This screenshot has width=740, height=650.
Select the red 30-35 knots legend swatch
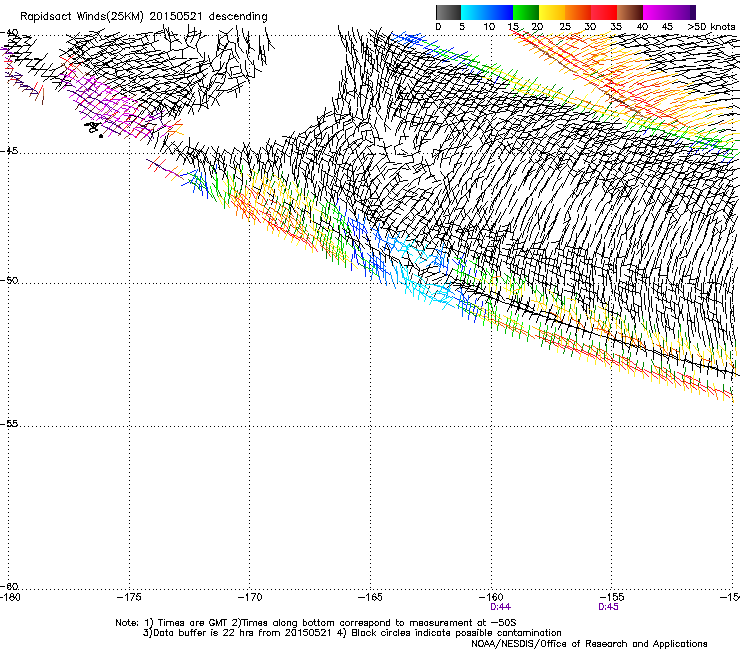click(604, 12)
